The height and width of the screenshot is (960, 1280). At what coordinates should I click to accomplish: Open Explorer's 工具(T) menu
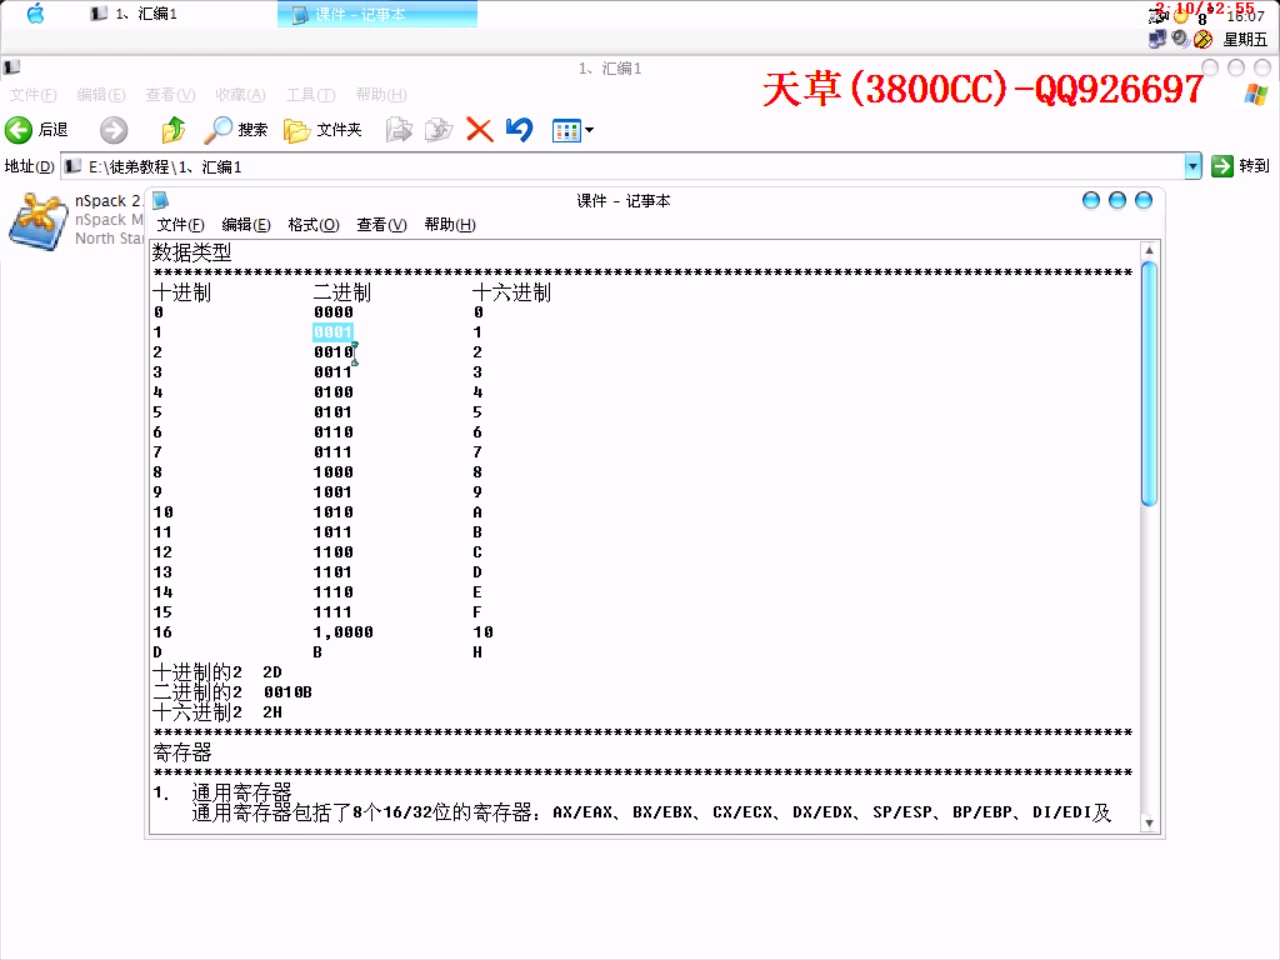coord(310,95)
